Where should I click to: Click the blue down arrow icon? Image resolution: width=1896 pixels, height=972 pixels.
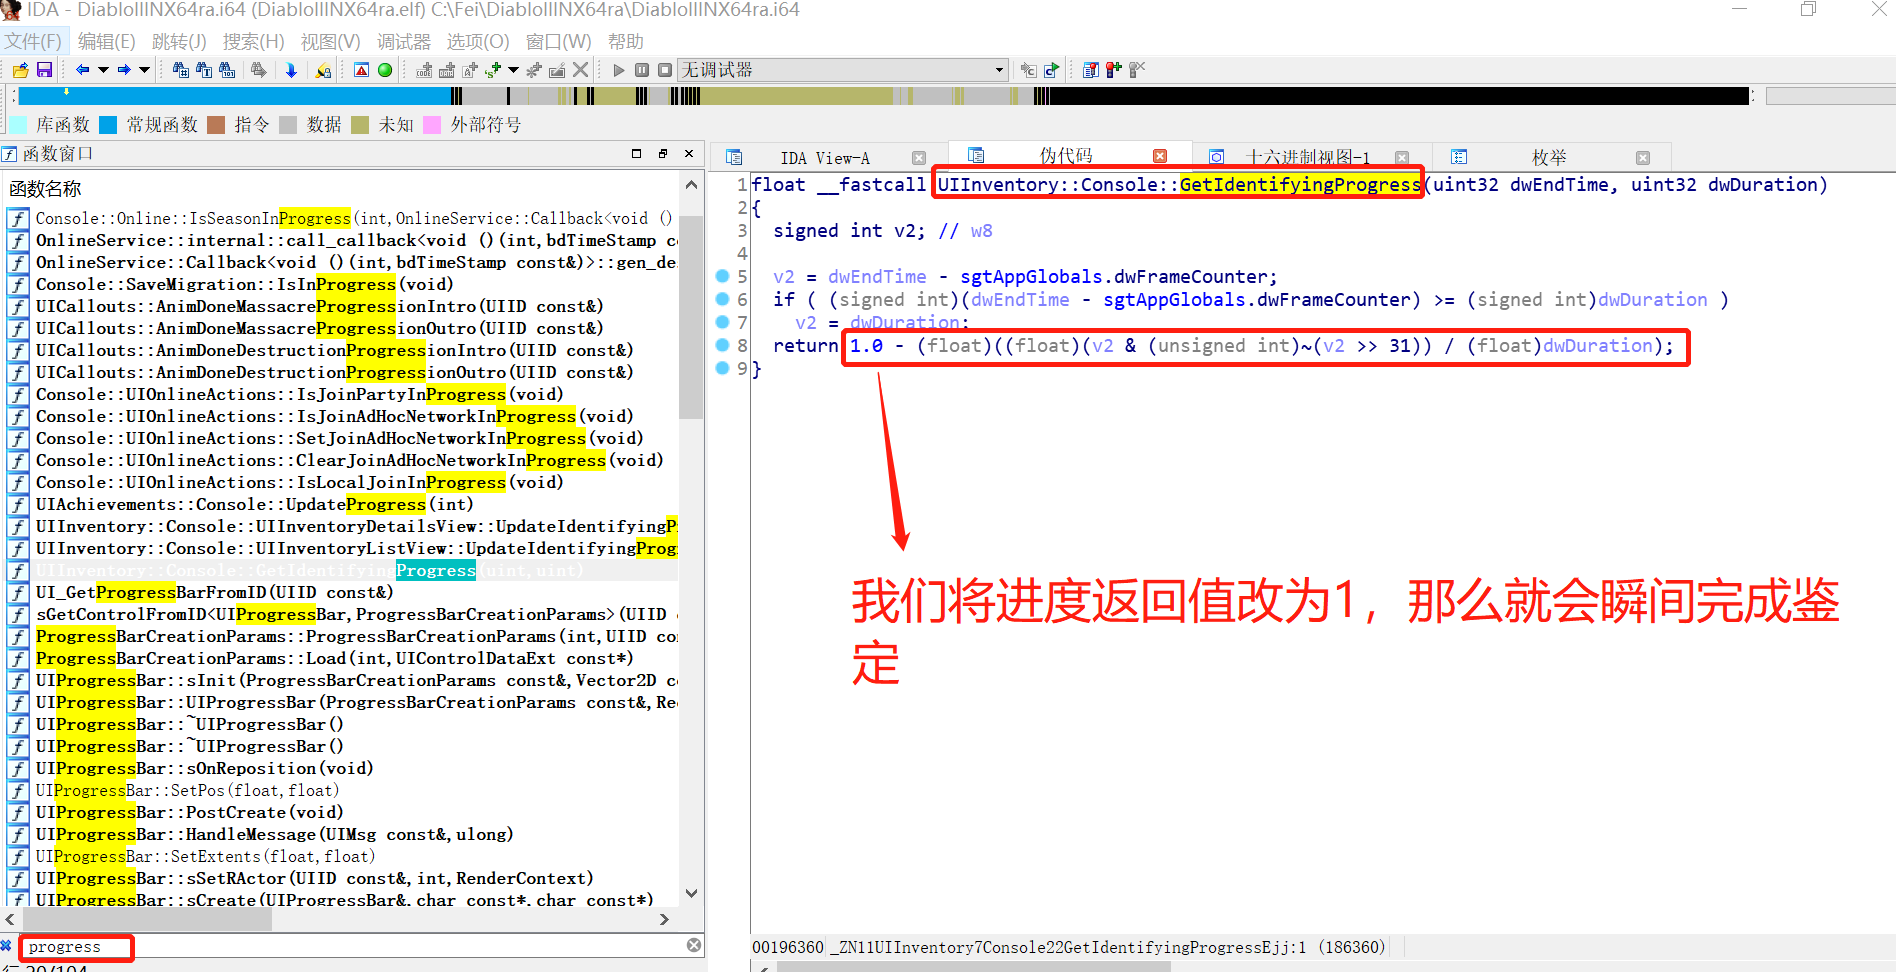[x=291, y=70]
